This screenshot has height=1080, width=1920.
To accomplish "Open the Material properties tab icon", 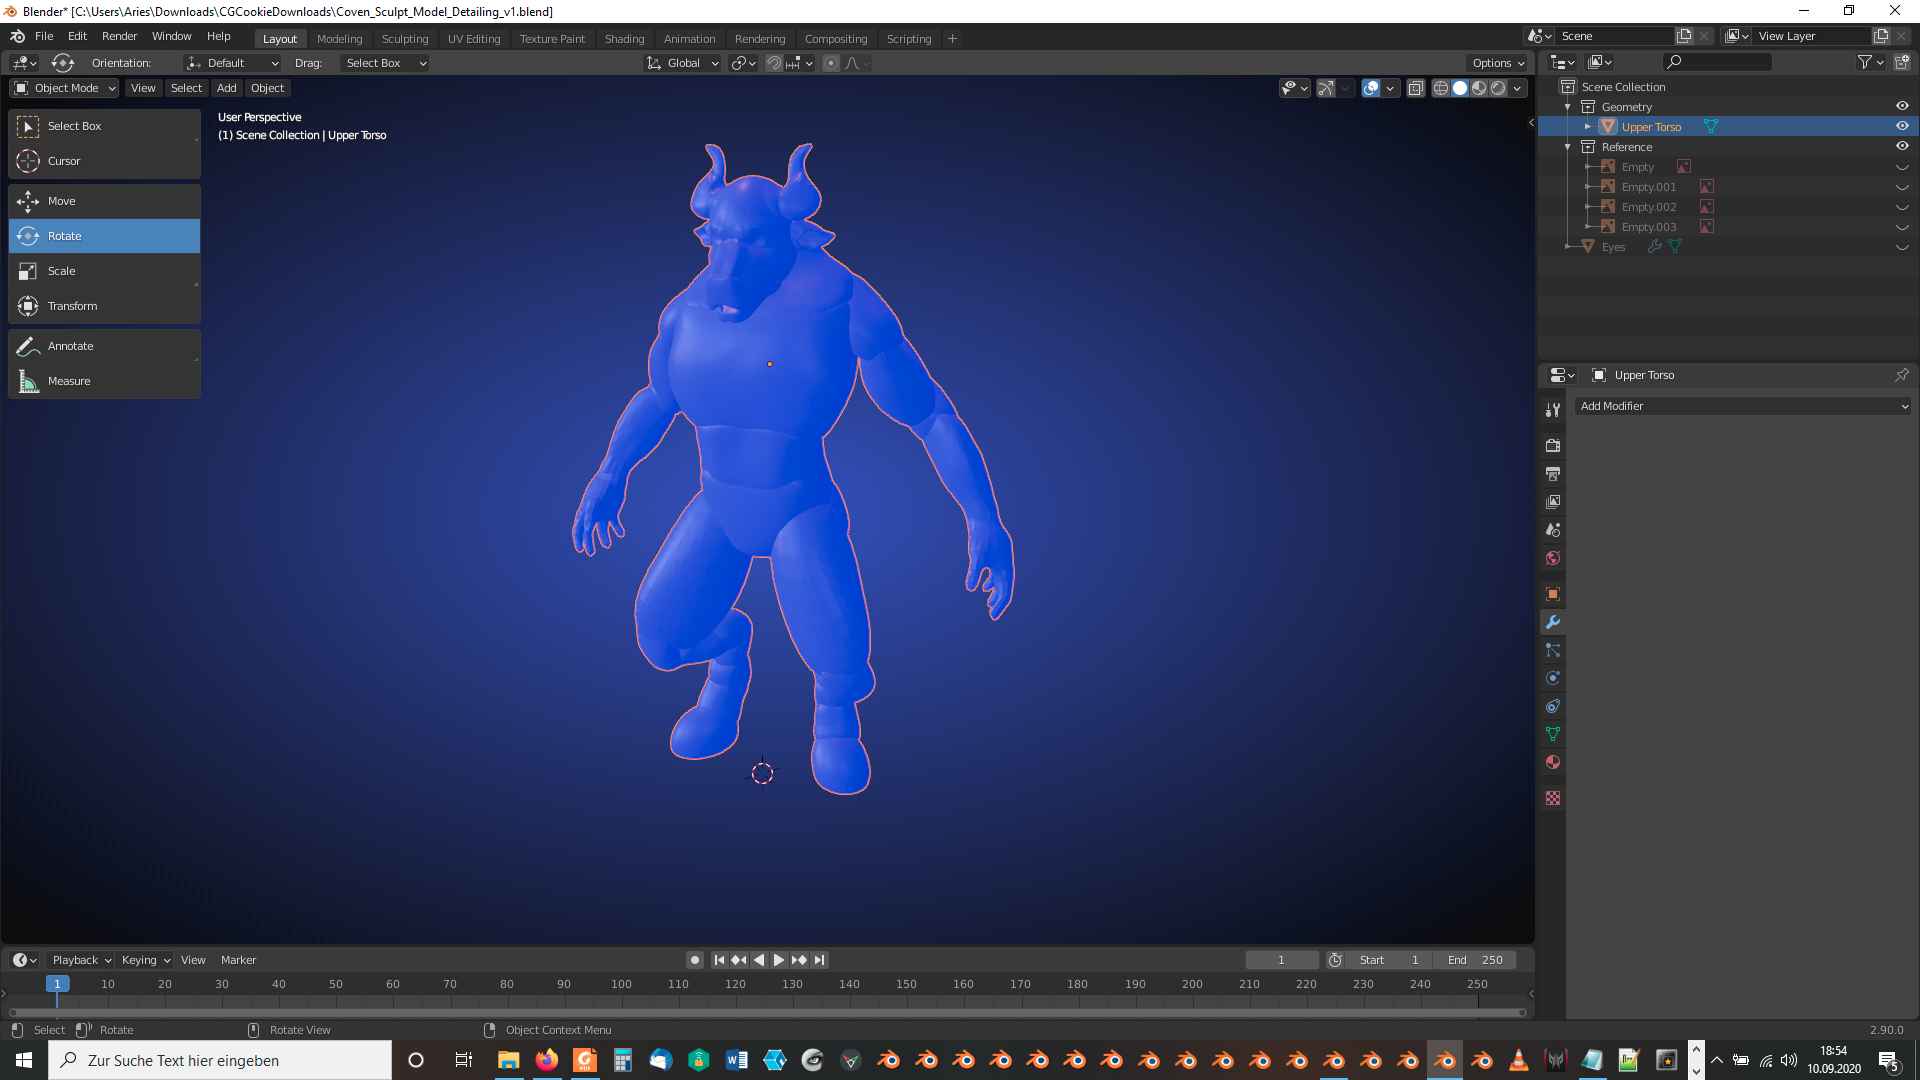I will coord(1552,763).
